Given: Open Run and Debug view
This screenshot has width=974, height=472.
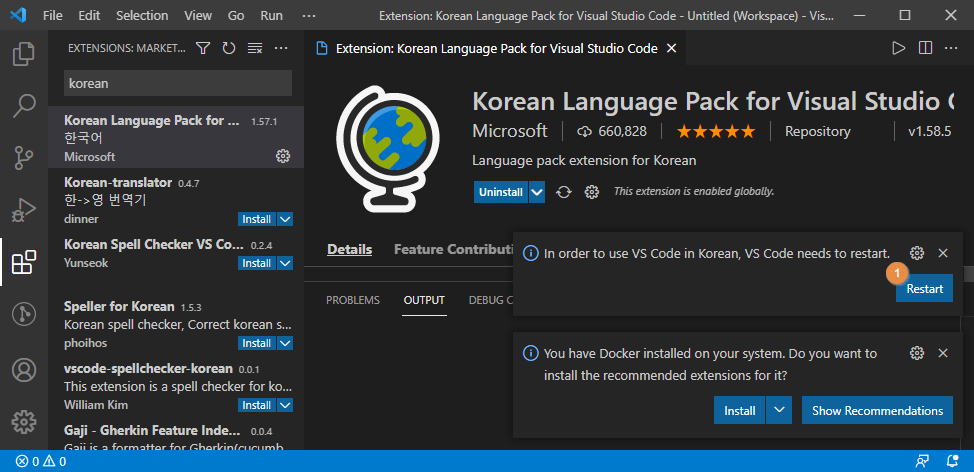Looking at the screenshot, I should (x=24, y=211).
